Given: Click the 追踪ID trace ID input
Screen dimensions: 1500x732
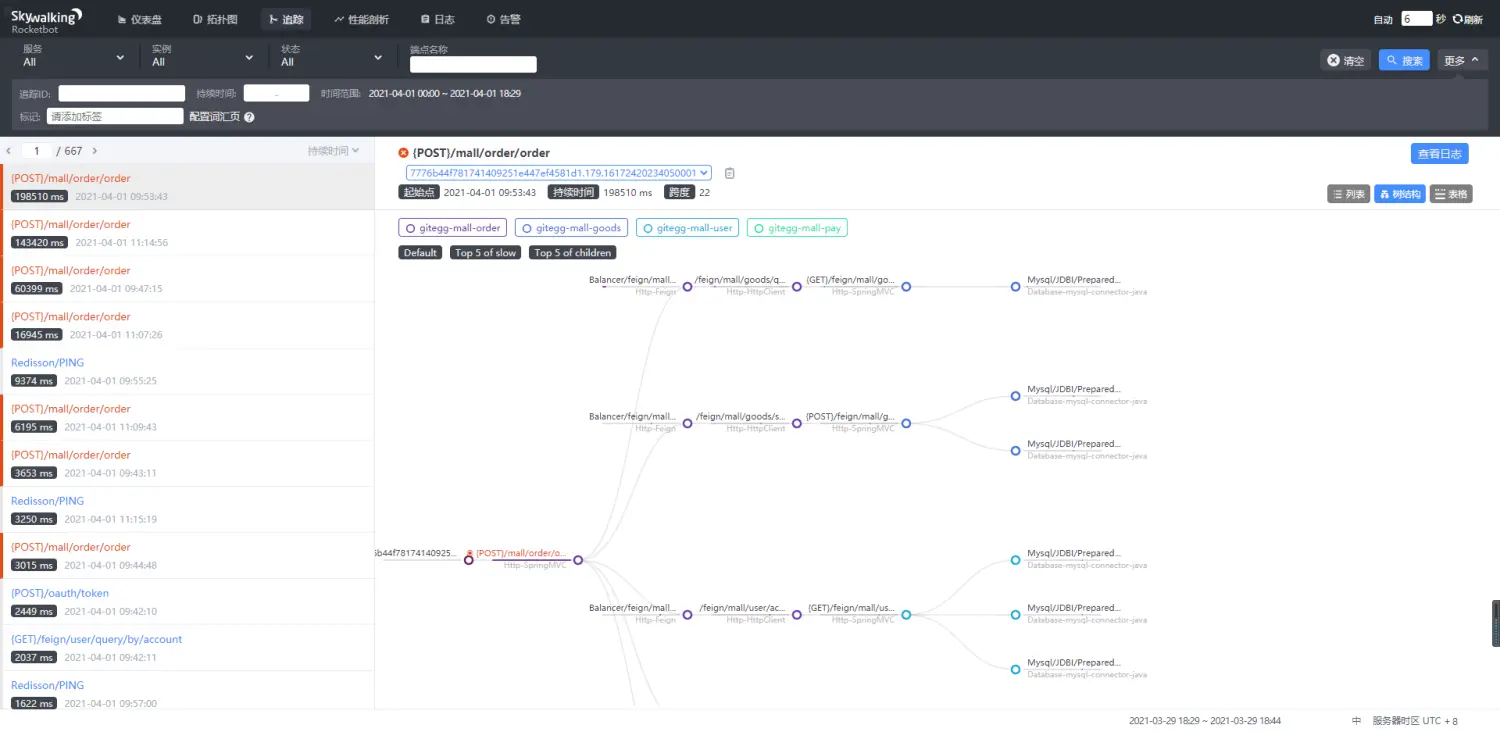Looking at the screenshot, I should (122, 93).
